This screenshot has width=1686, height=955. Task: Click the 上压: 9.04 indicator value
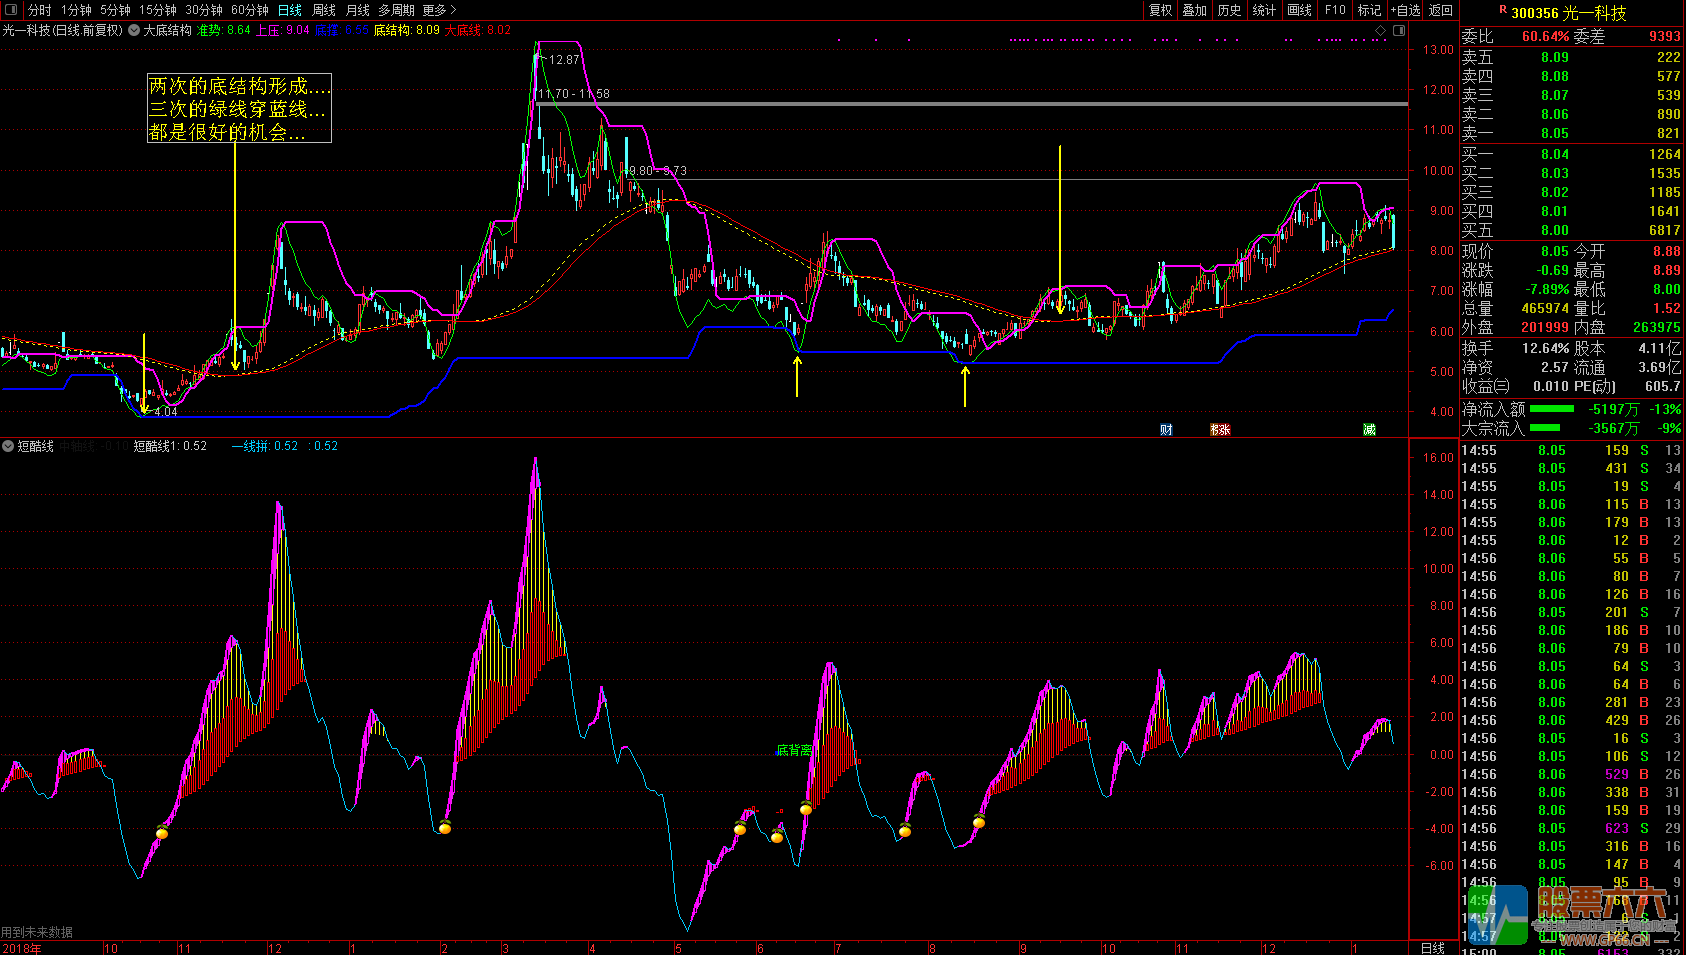[283, 30]
